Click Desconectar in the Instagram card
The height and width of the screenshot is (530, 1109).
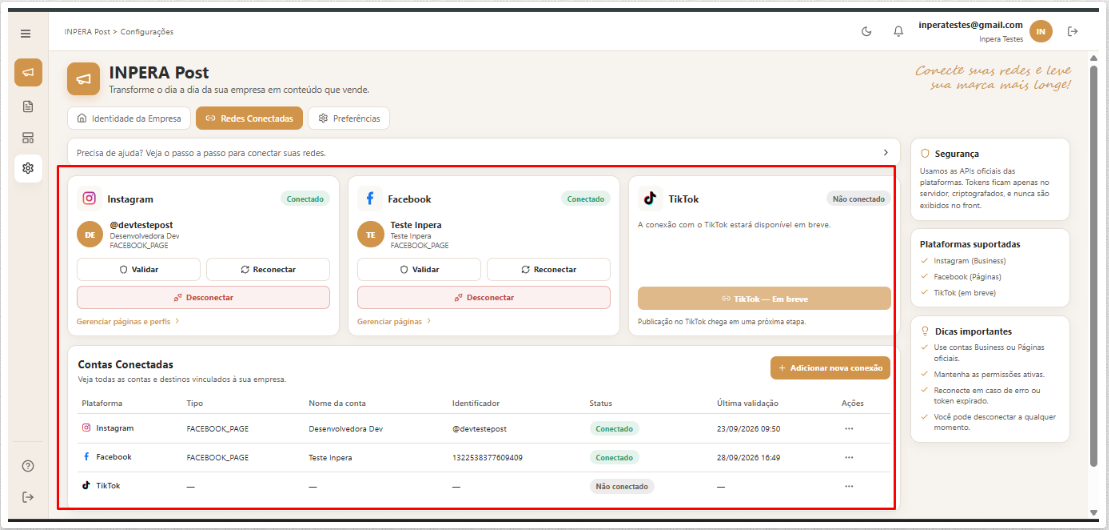[x=203, y=297]
